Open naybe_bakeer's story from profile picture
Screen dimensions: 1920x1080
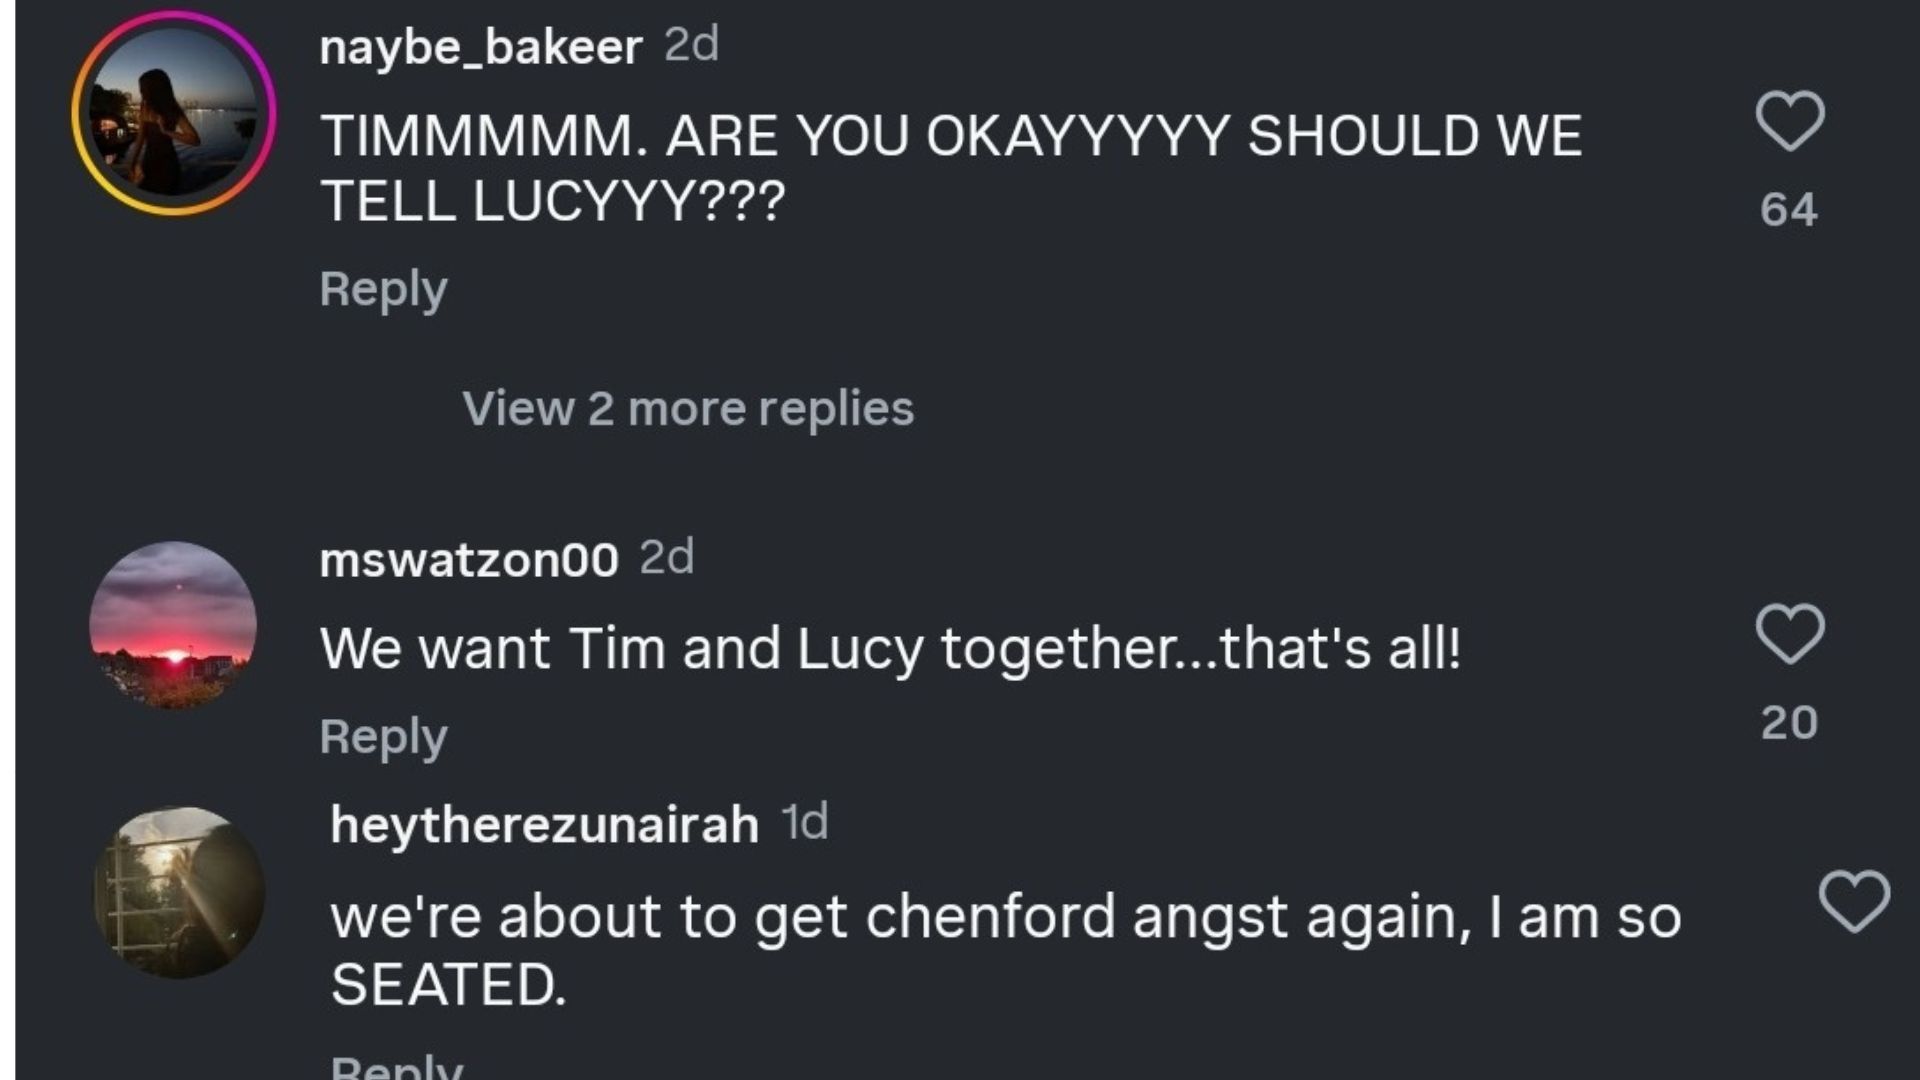coord(174,113)
